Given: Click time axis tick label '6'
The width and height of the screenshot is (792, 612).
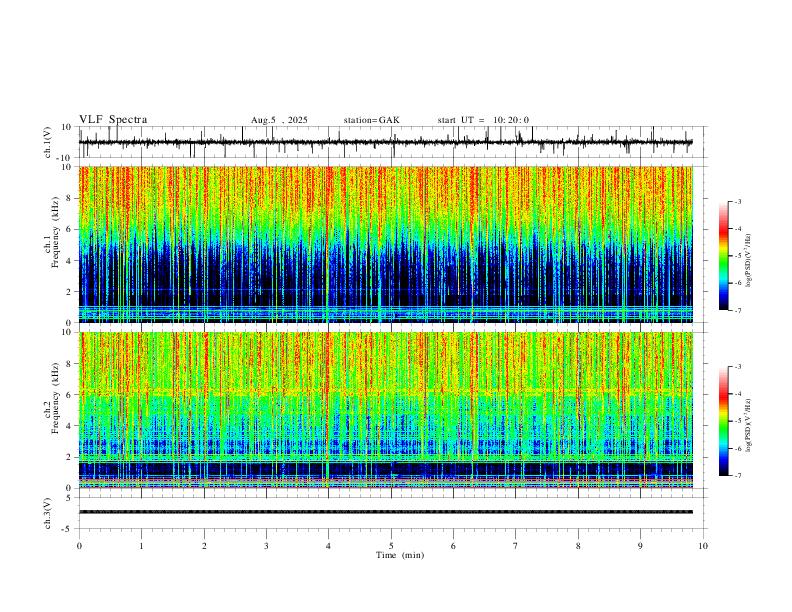Looking at the screenshot, I should (x=453, y=546).
